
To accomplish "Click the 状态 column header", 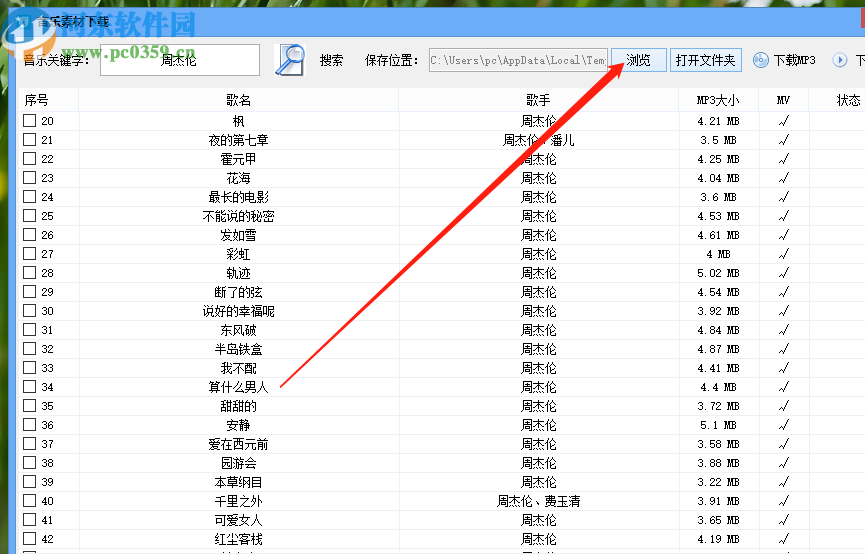I will 837,100.
